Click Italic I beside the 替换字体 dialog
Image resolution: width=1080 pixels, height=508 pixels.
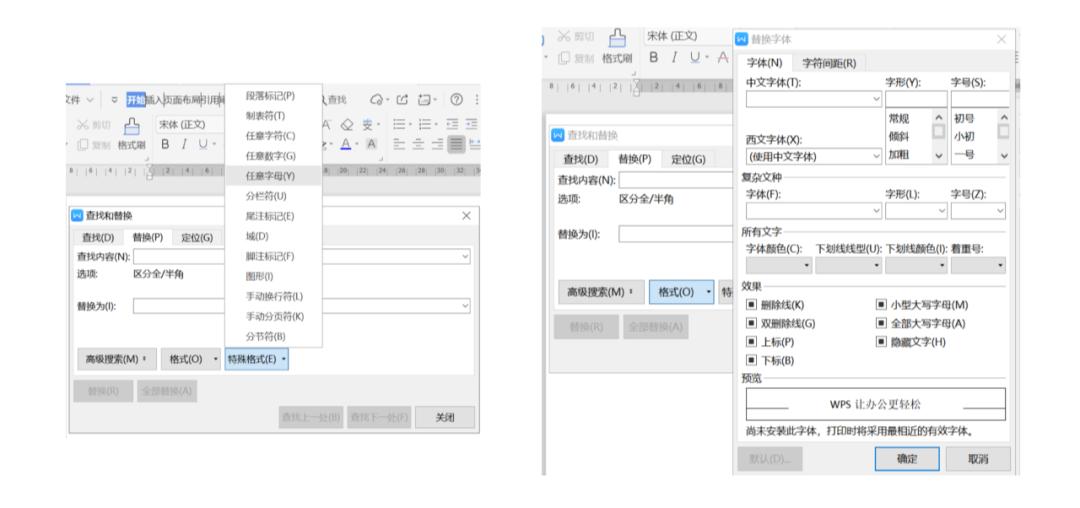(x=674, y=58)
